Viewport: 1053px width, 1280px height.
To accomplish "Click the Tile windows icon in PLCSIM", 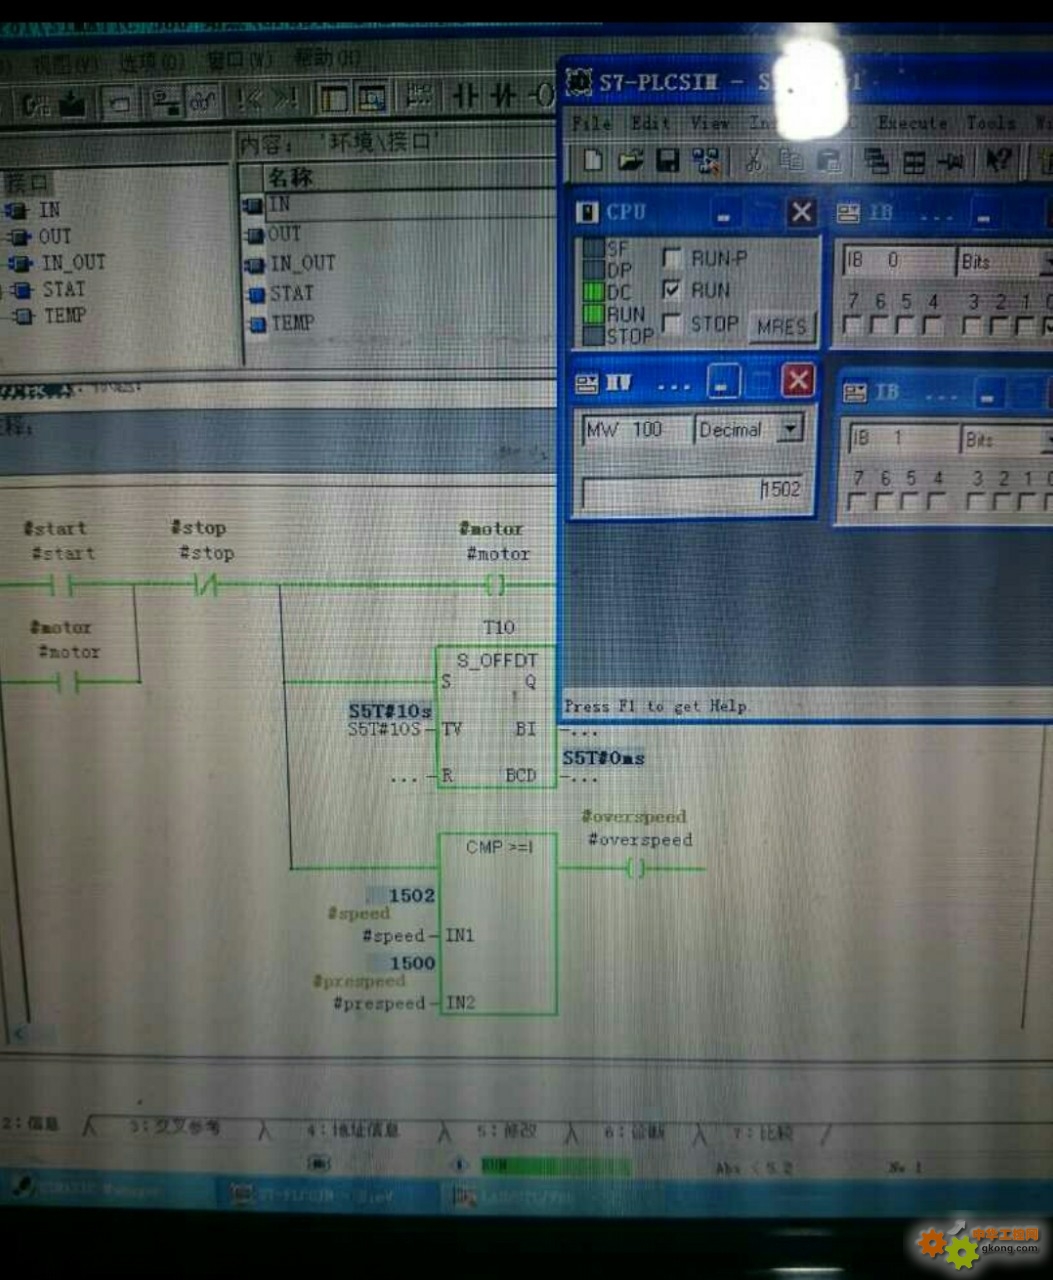I will (914, 161).
